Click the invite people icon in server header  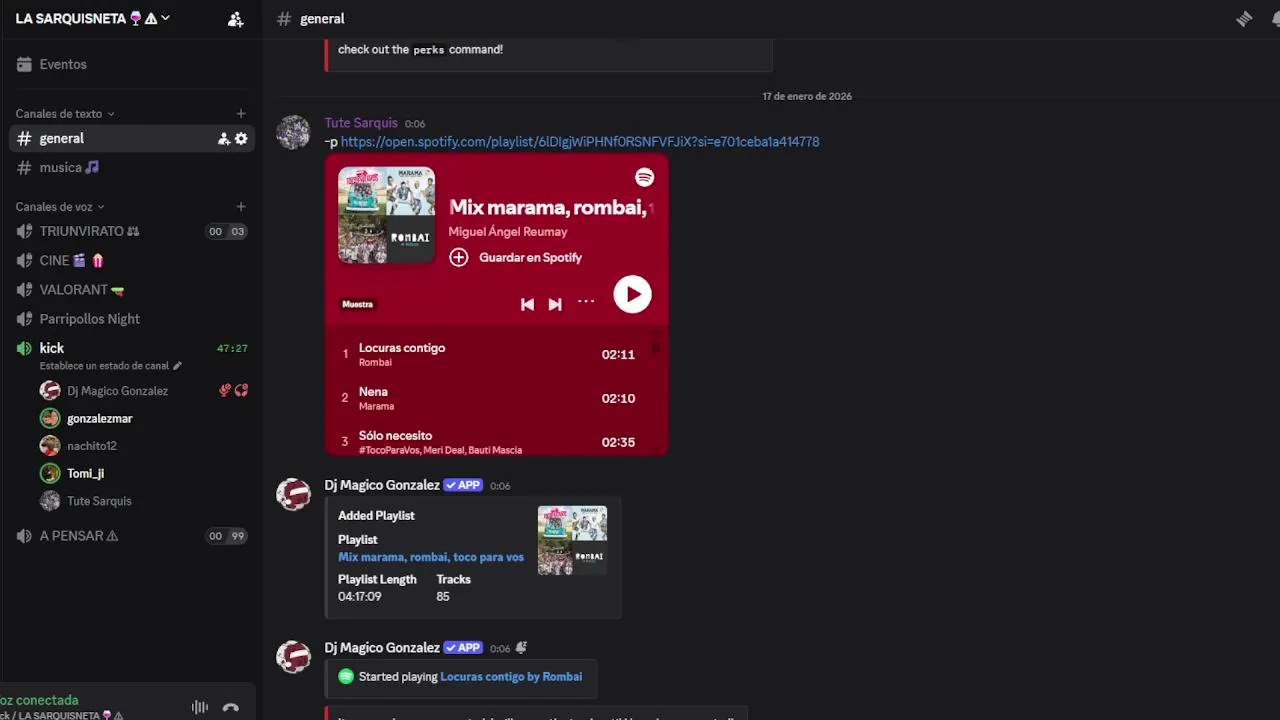(x=235, y=19)
